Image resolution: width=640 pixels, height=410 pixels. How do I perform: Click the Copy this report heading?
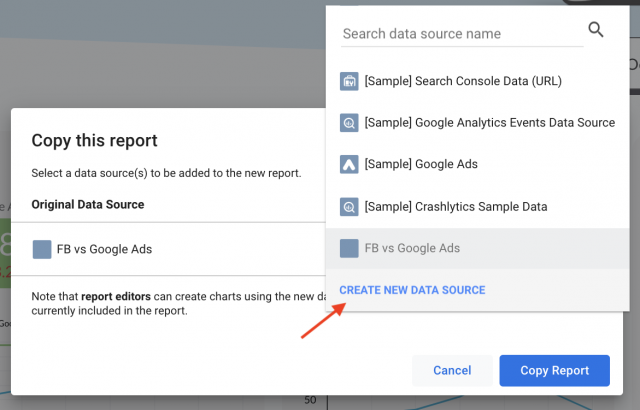click(x=94, y=141)
